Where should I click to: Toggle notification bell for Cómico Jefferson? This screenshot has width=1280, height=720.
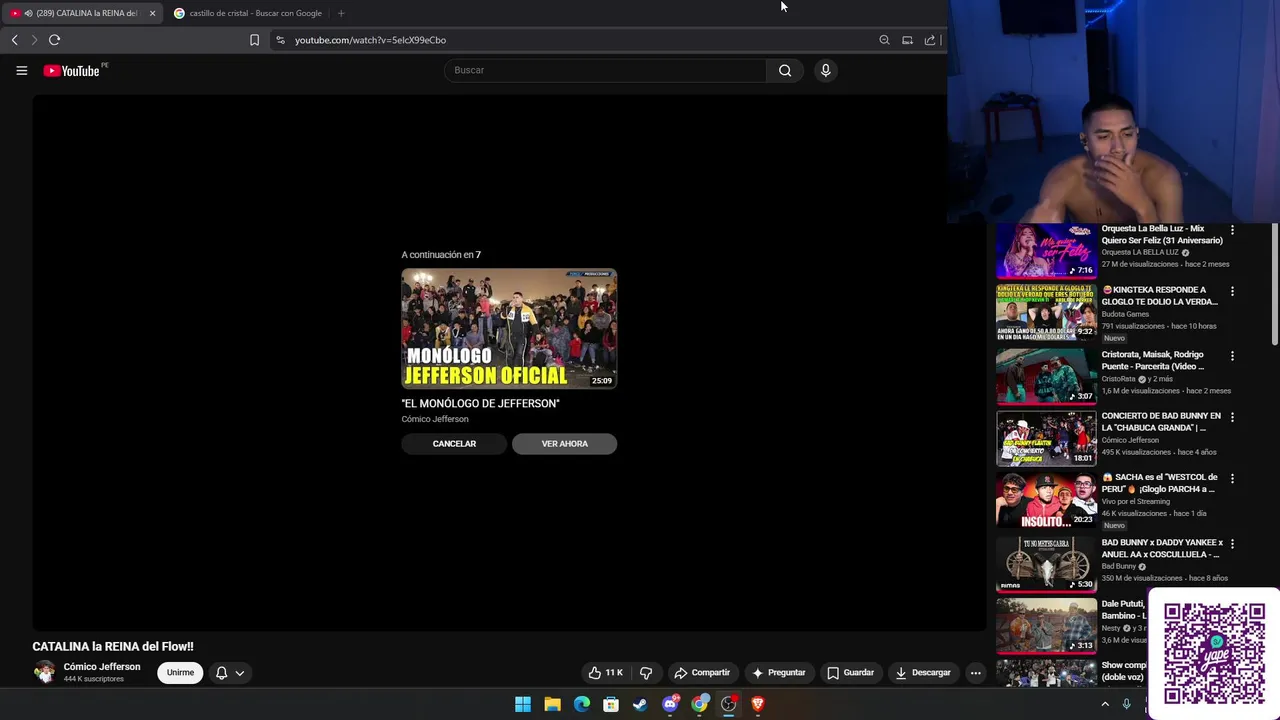[x=222, y=673]
